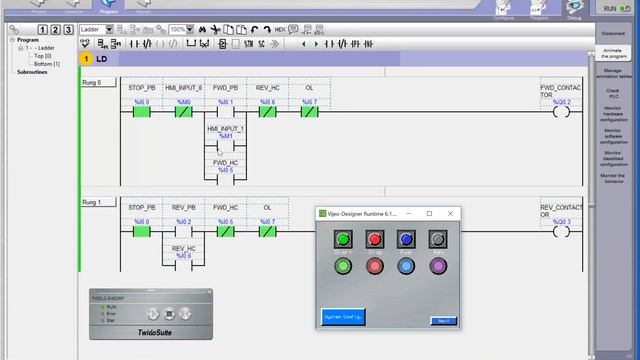Collapse the Program tree node

[12, 40]
